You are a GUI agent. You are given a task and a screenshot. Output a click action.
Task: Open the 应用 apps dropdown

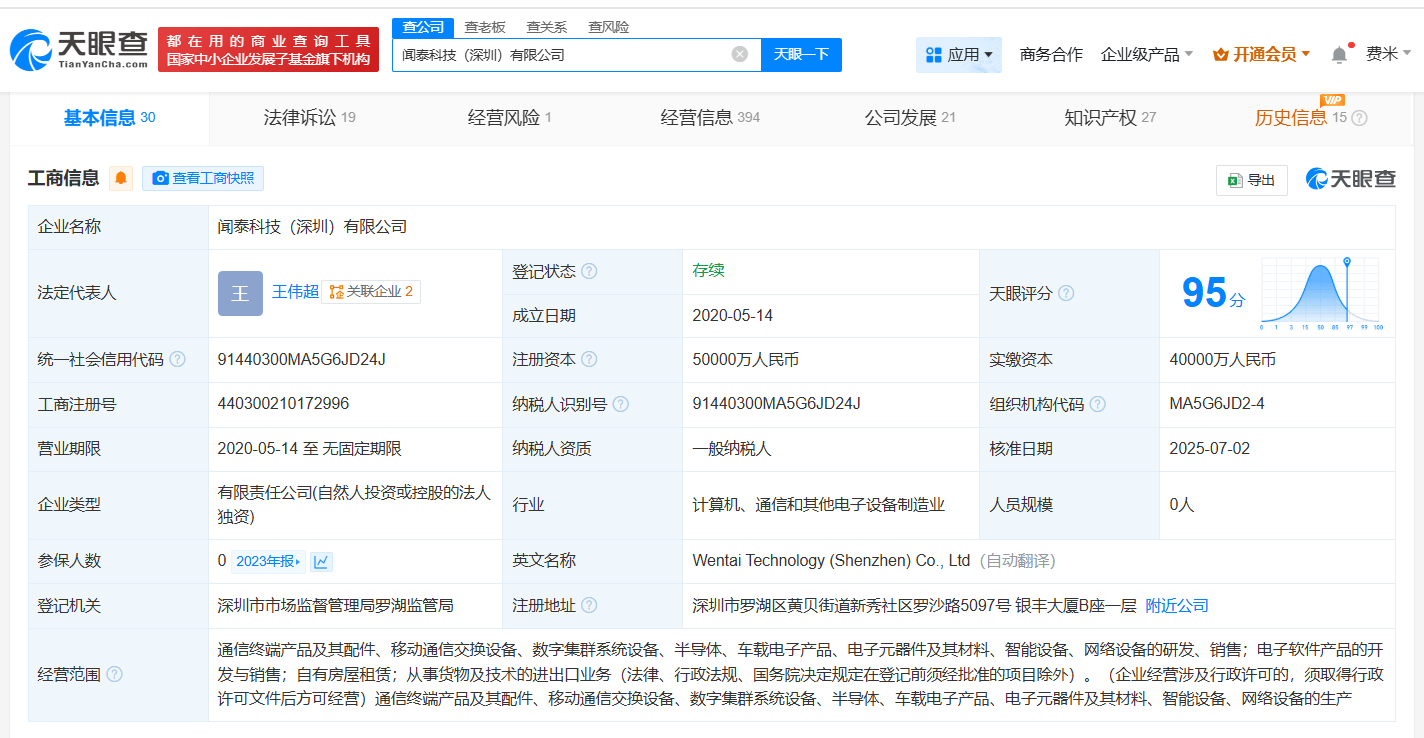click(958, 54)
